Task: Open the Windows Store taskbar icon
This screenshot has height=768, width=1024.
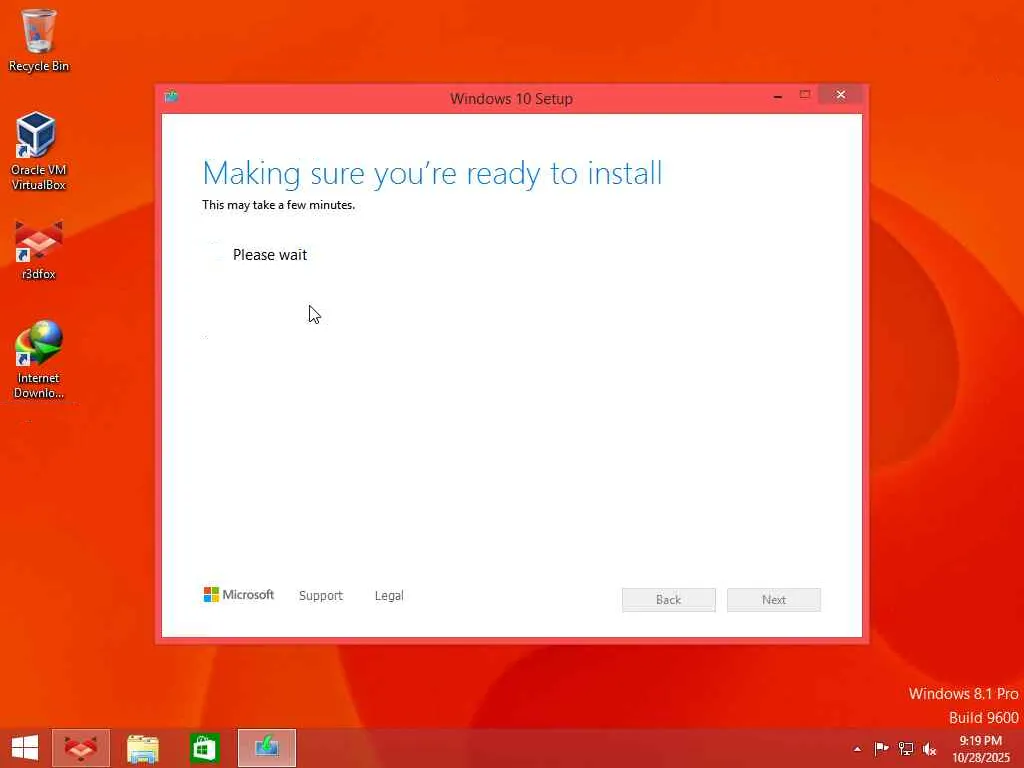Action: click(x=204, y=748)
